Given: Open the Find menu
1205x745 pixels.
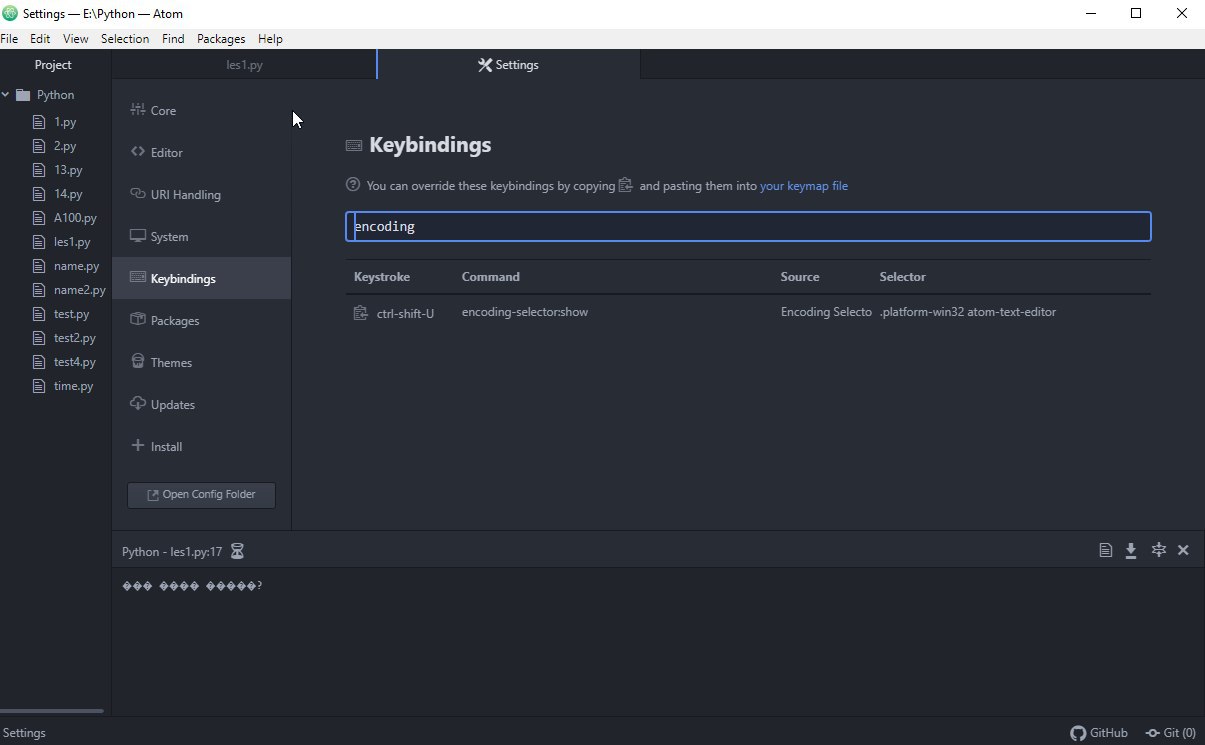Looking at the screenshot, I should coord(173,39).
